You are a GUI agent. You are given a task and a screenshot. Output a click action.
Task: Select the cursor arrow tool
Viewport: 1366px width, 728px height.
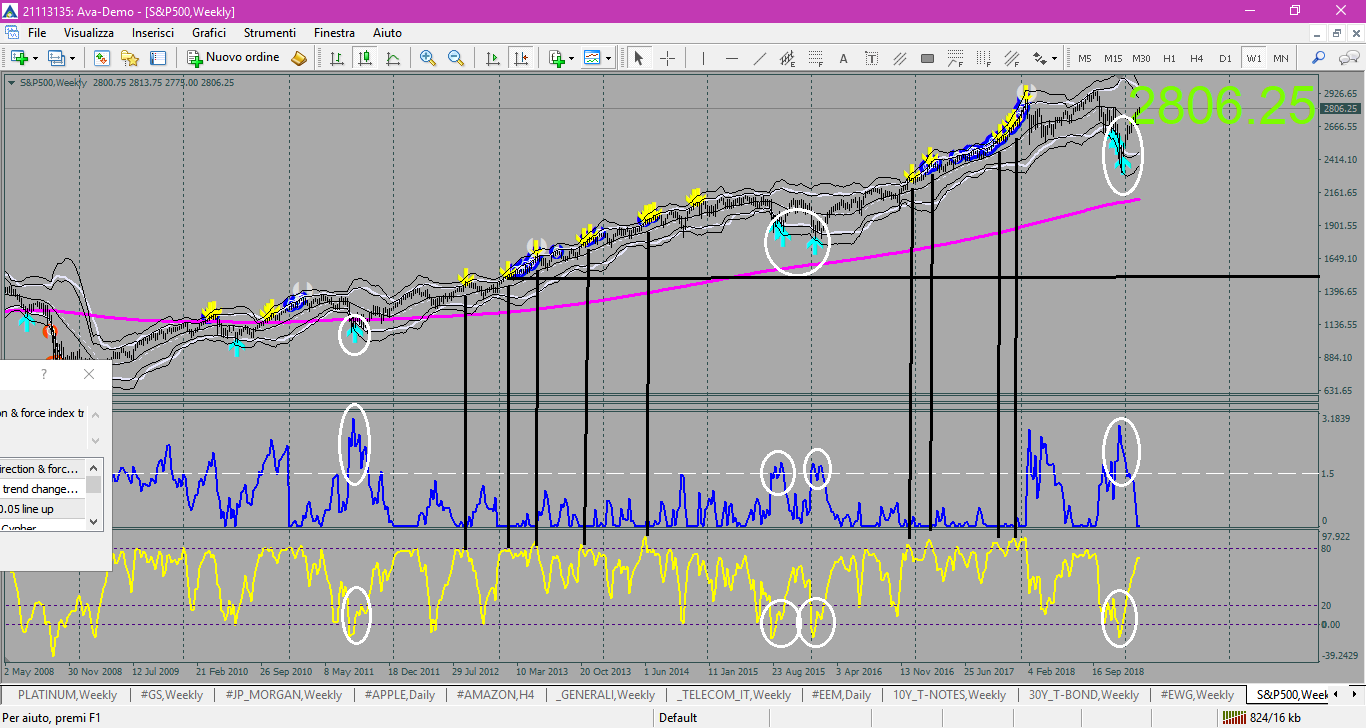(639, 58)
